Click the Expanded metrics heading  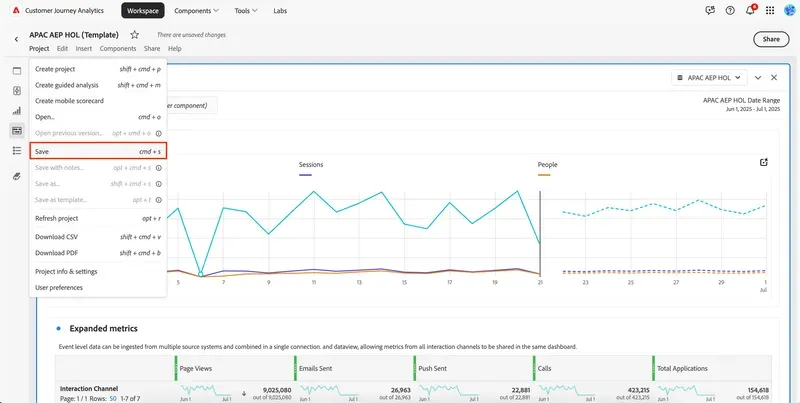click(x=104, y=329)
